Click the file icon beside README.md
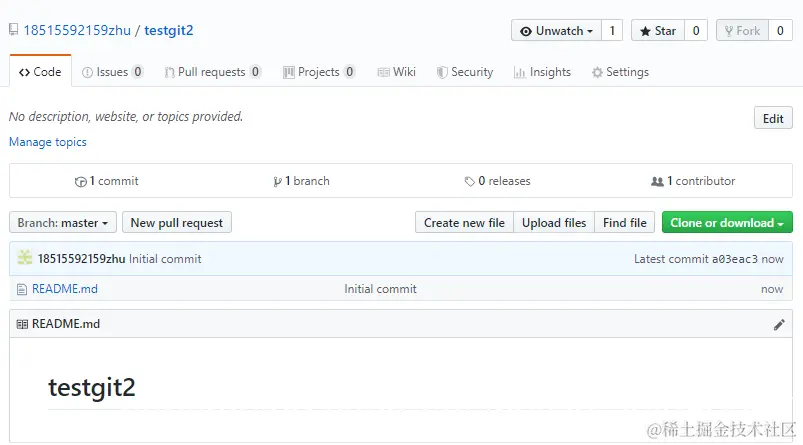The width and height of the screenshot is (803, 445). pyautogui.click(x=22, y=290)
